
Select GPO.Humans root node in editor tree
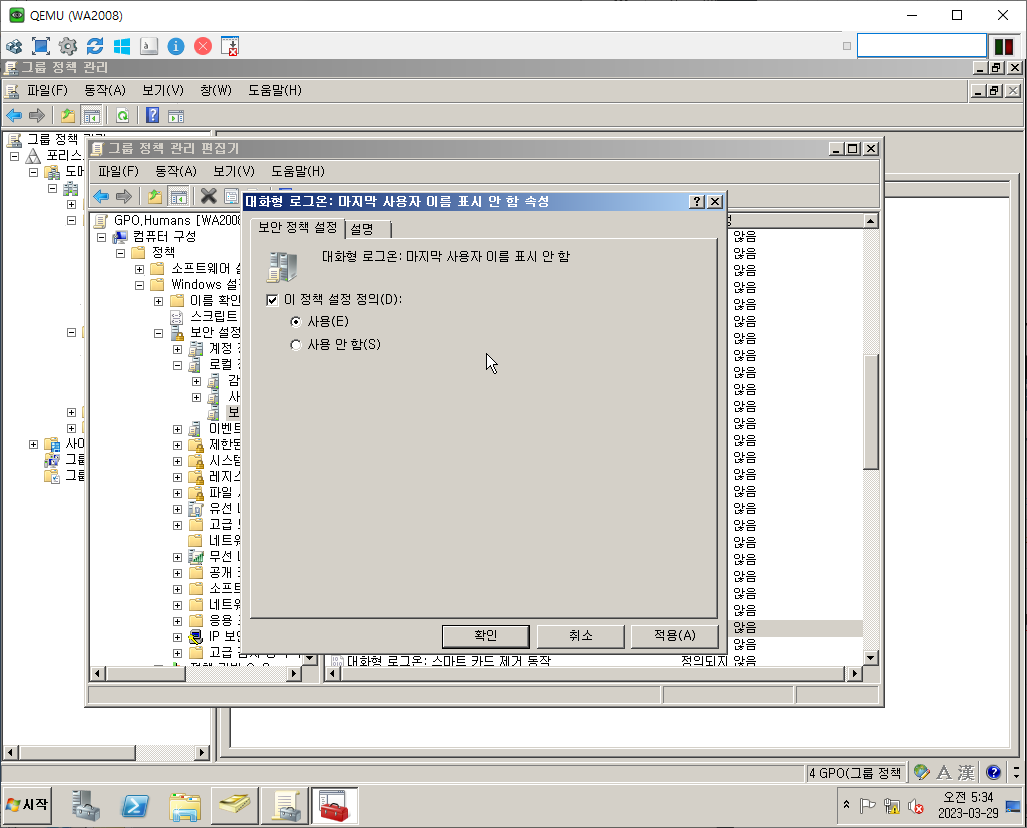[x=177, y=221]
